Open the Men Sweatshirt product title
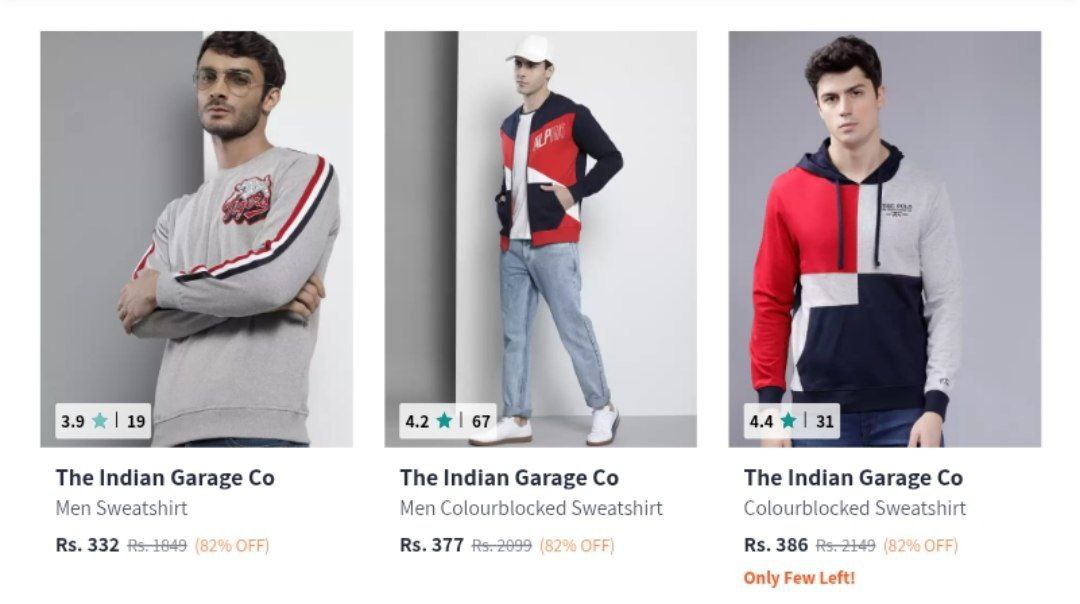 pyautogui.click(x=121, y=508)
